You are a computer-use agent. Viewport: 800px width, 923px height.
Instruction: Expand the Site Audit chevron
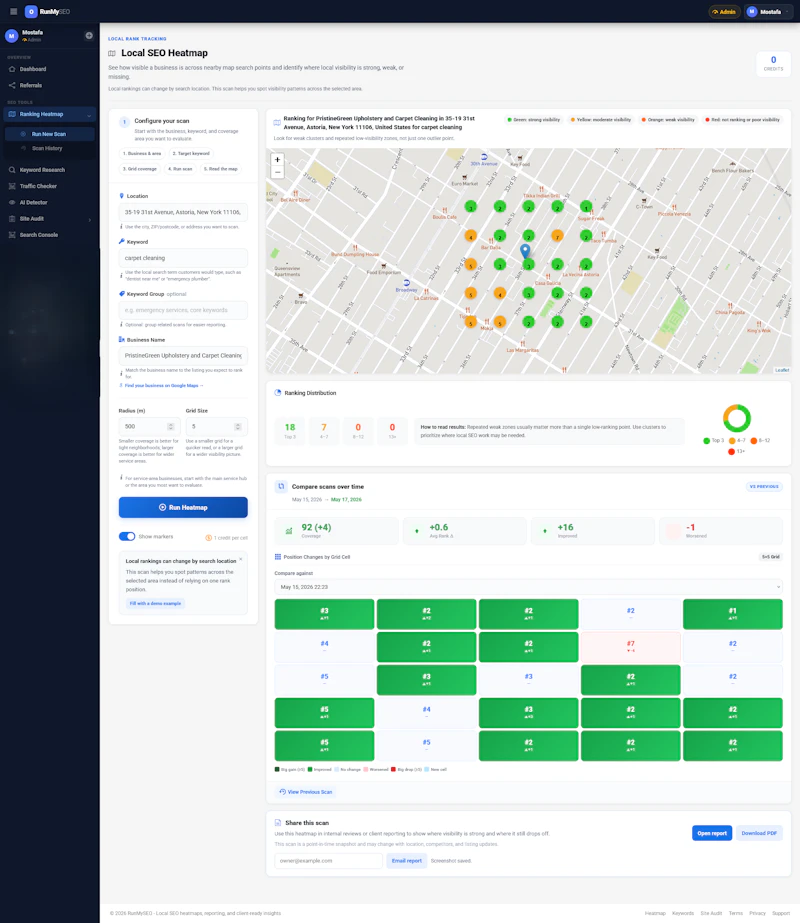[89, 220]
